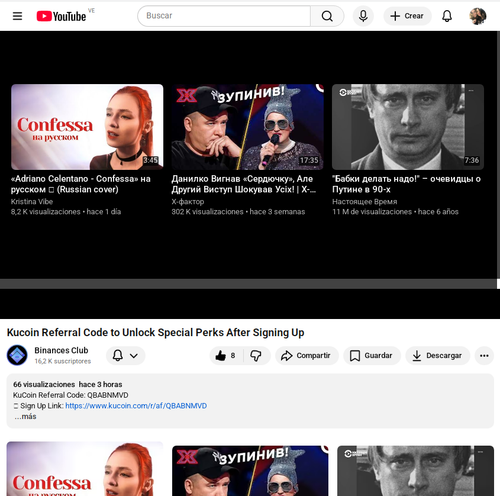Open the Путин 90-х endscreen thumbnail

pyautogui.click(x=408, y=127)
